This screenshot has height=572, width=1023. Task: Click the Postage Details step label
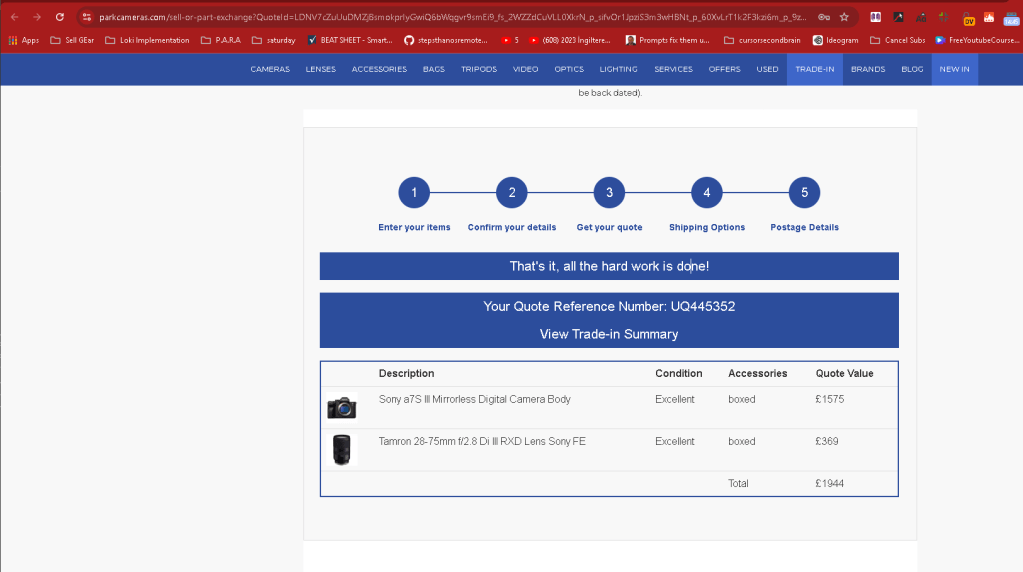tap(804, 228)
